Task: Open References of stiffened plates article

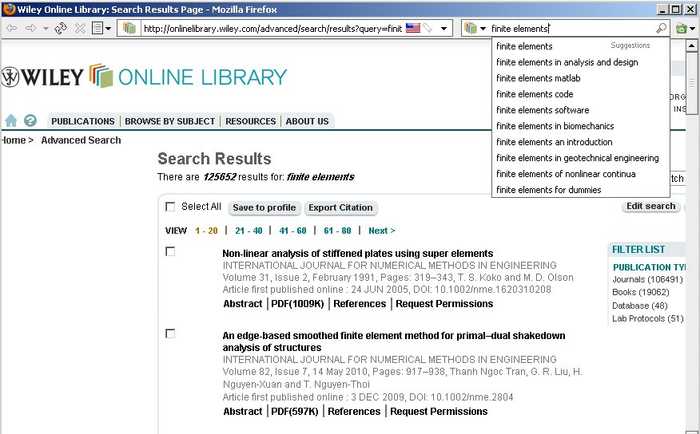Action: [359, 304]
